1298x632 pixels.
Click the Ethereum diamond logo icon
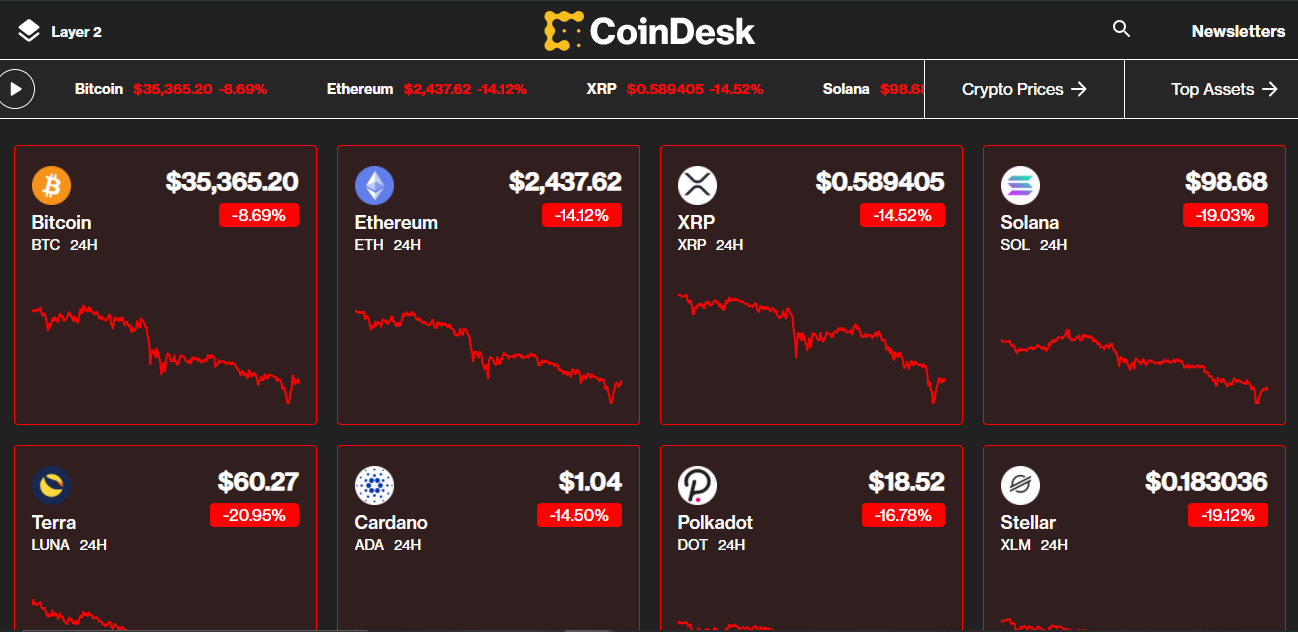point(374,185)
